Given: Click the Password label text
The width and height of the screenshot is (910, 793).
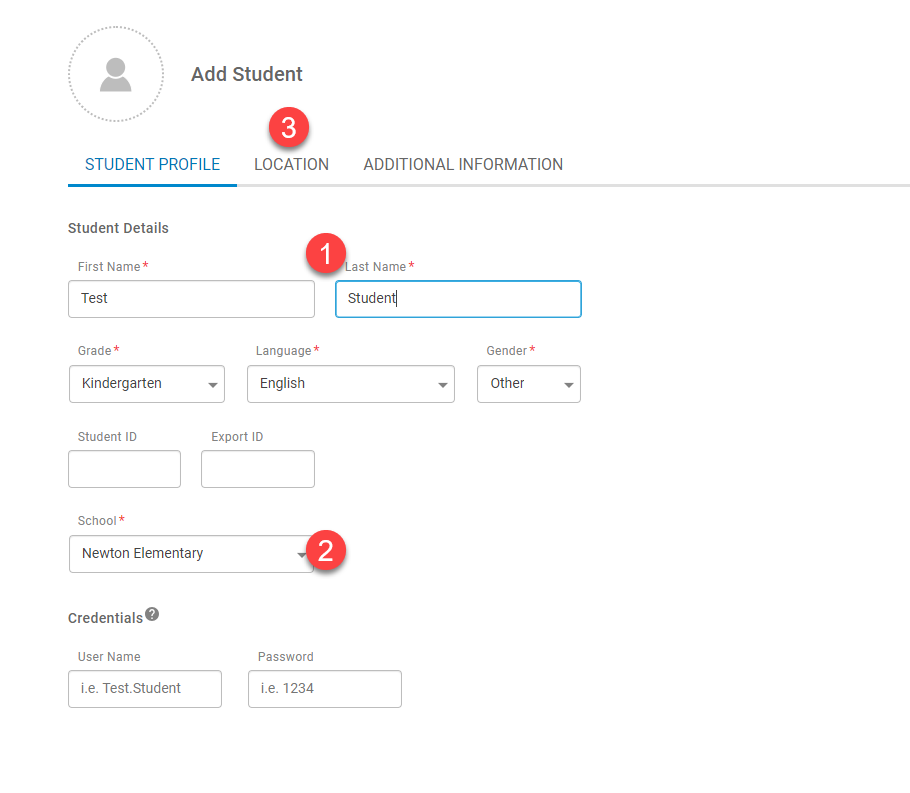Looking at the screenshot, I should point(286,657).
